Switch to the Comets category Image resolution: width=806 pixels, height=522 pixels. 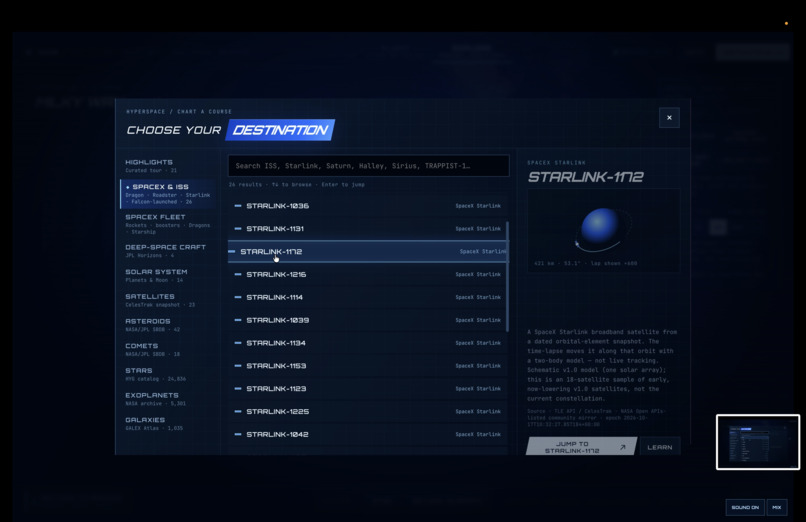168,349
